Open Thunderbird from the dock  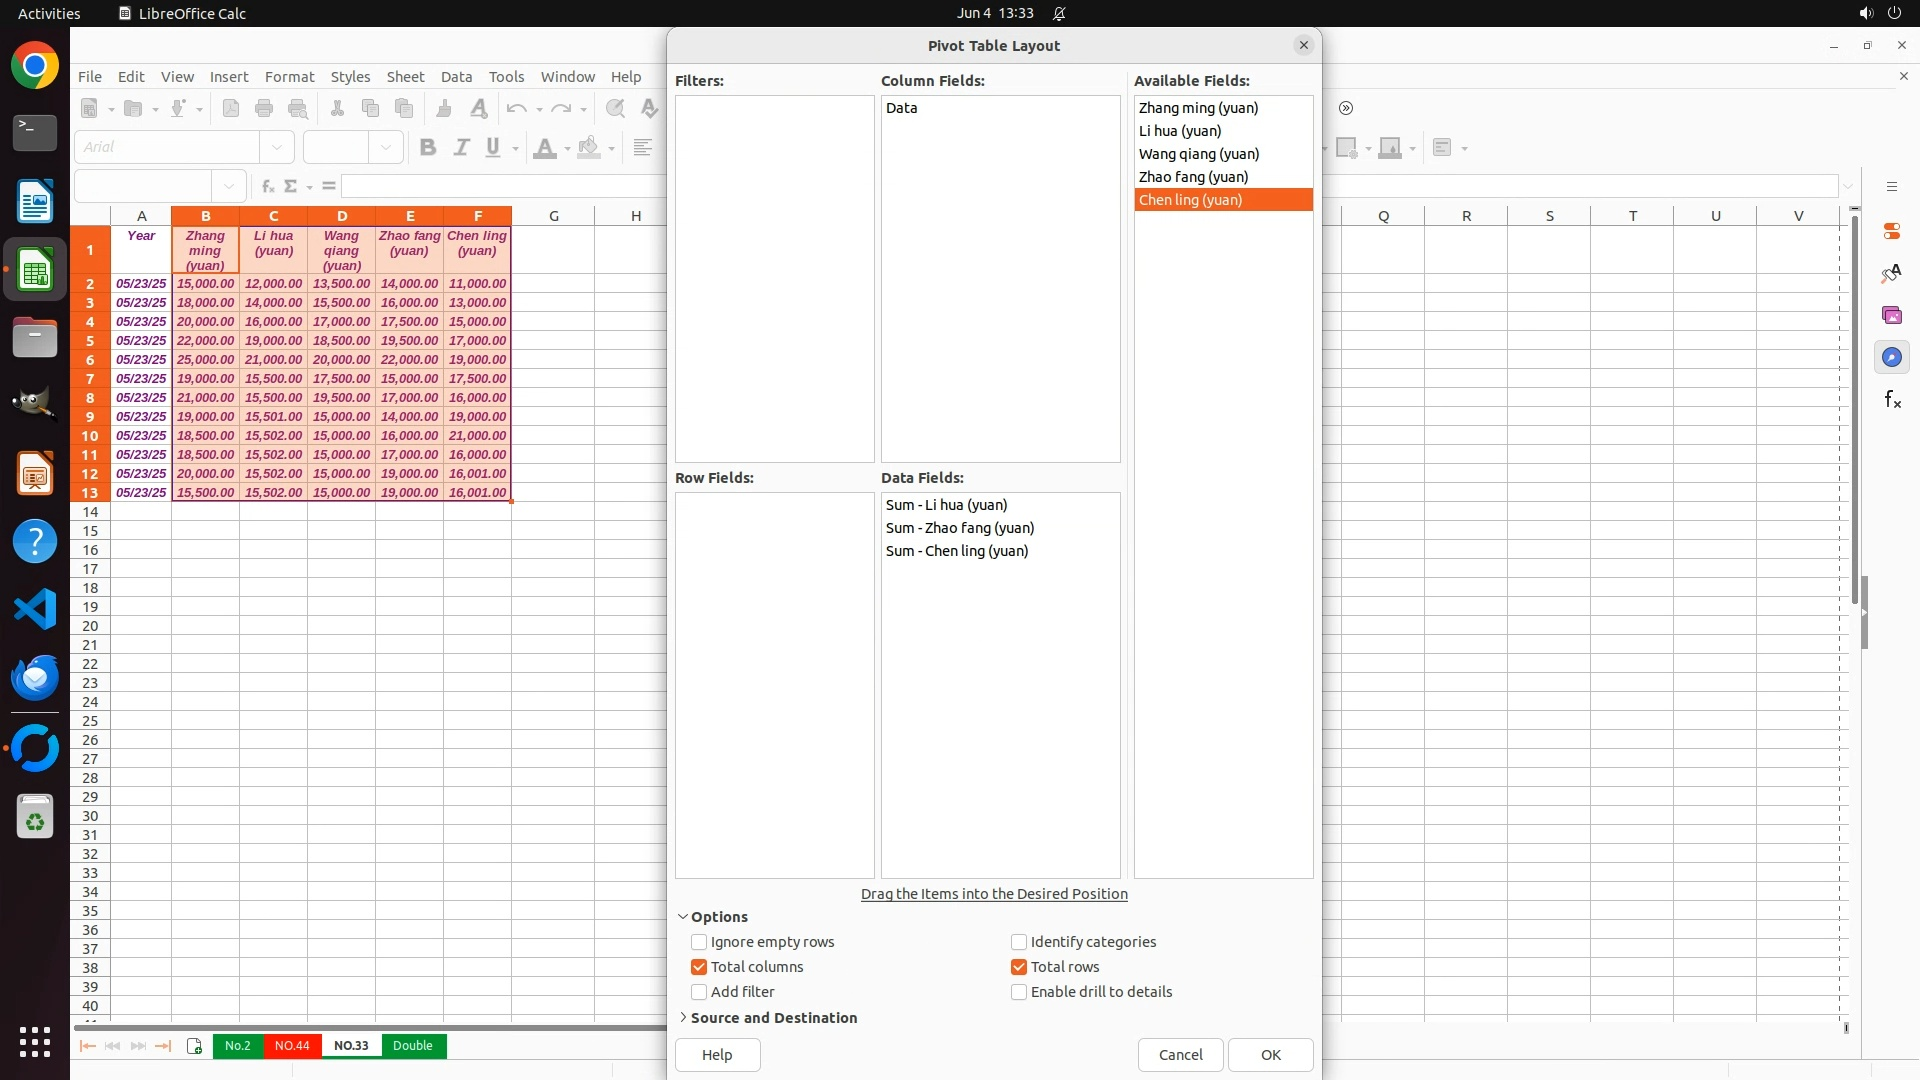pyautogui.click(x=35, y=678)
